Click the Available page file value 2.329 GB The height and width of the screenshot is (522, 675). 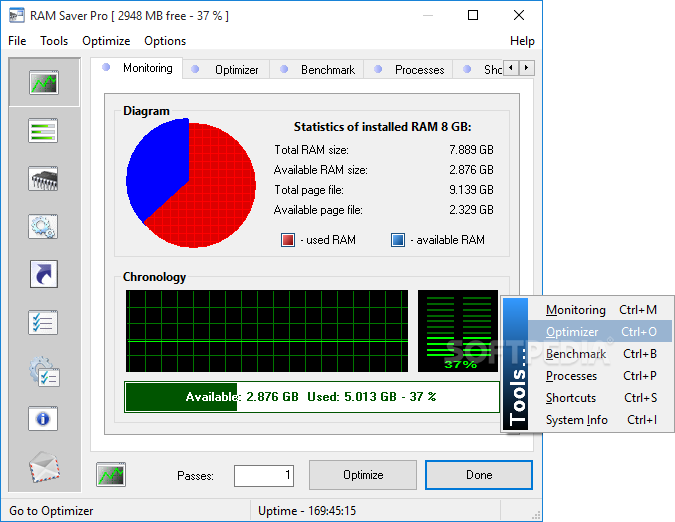click(x=471, y=210)
